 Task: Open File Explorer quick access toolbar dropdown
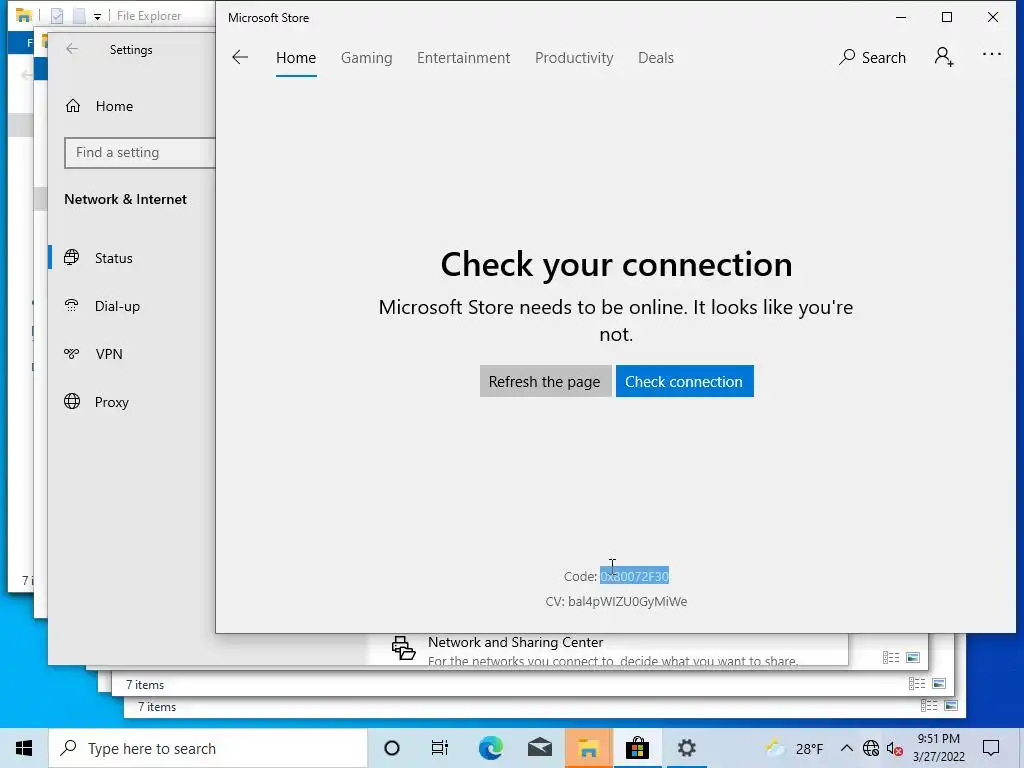click(x=97, y=16)
